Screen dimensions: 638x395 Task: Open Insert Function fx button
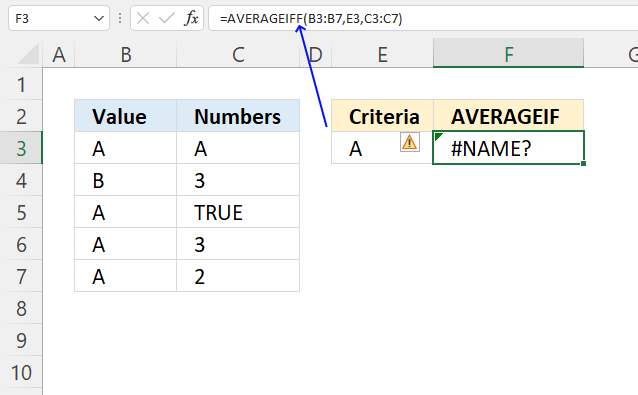[x=191, y=18]
